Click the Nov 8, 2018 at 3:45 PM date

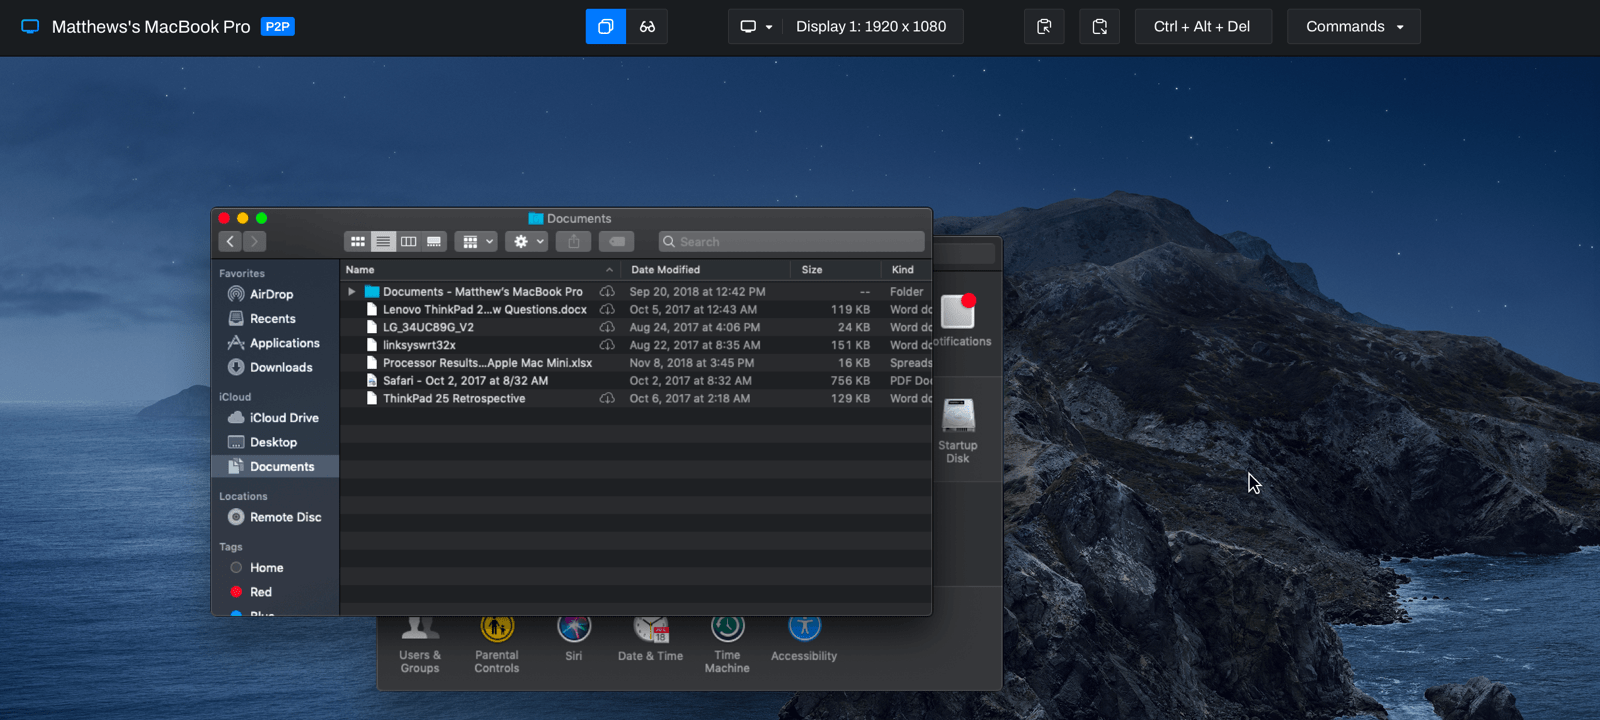[692, 363]
